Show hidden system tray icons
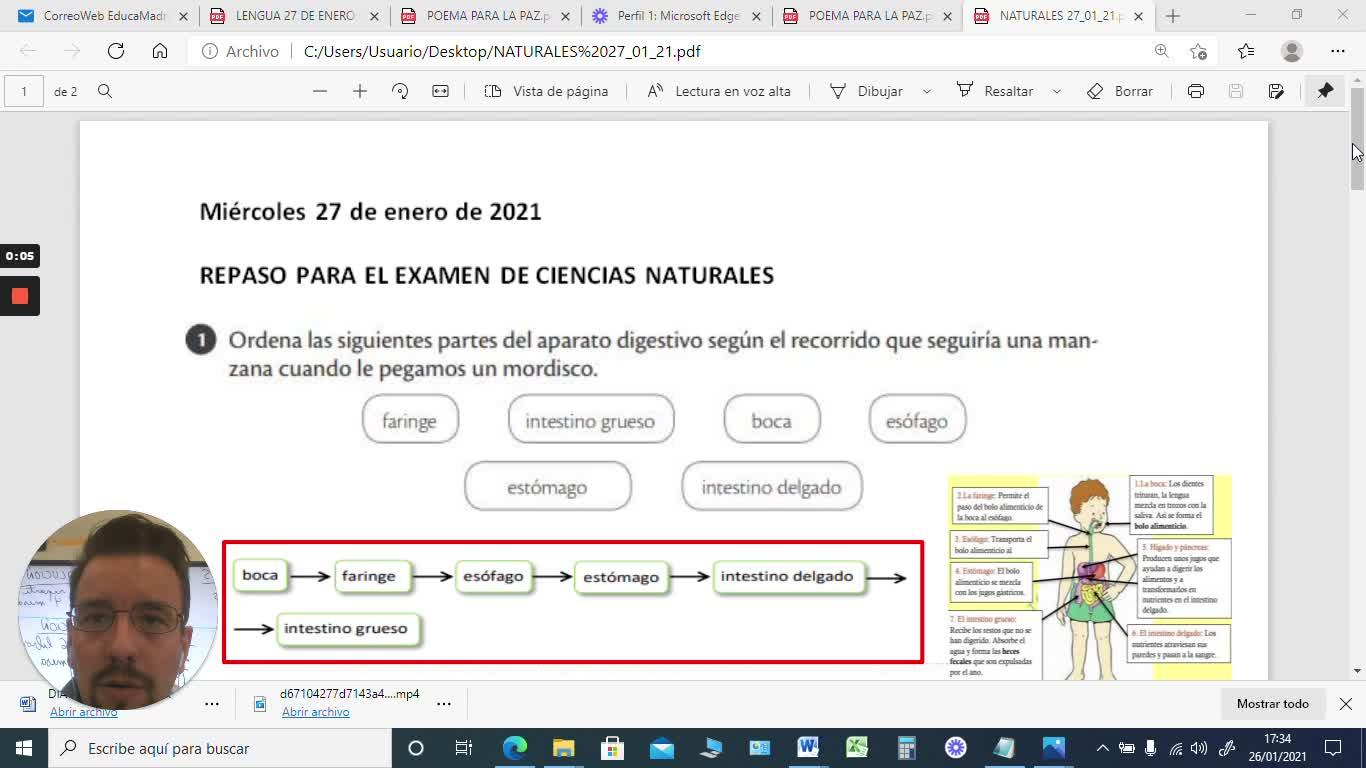 [x=1103, y=748]
